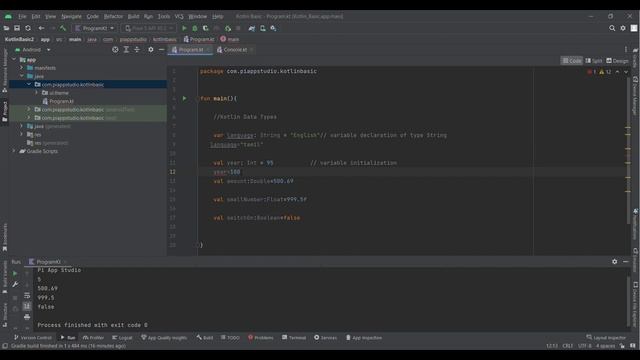The height and width of the screenshot is (360, 640).
Task: Expand the manifests folder
Action: (22, 68)
